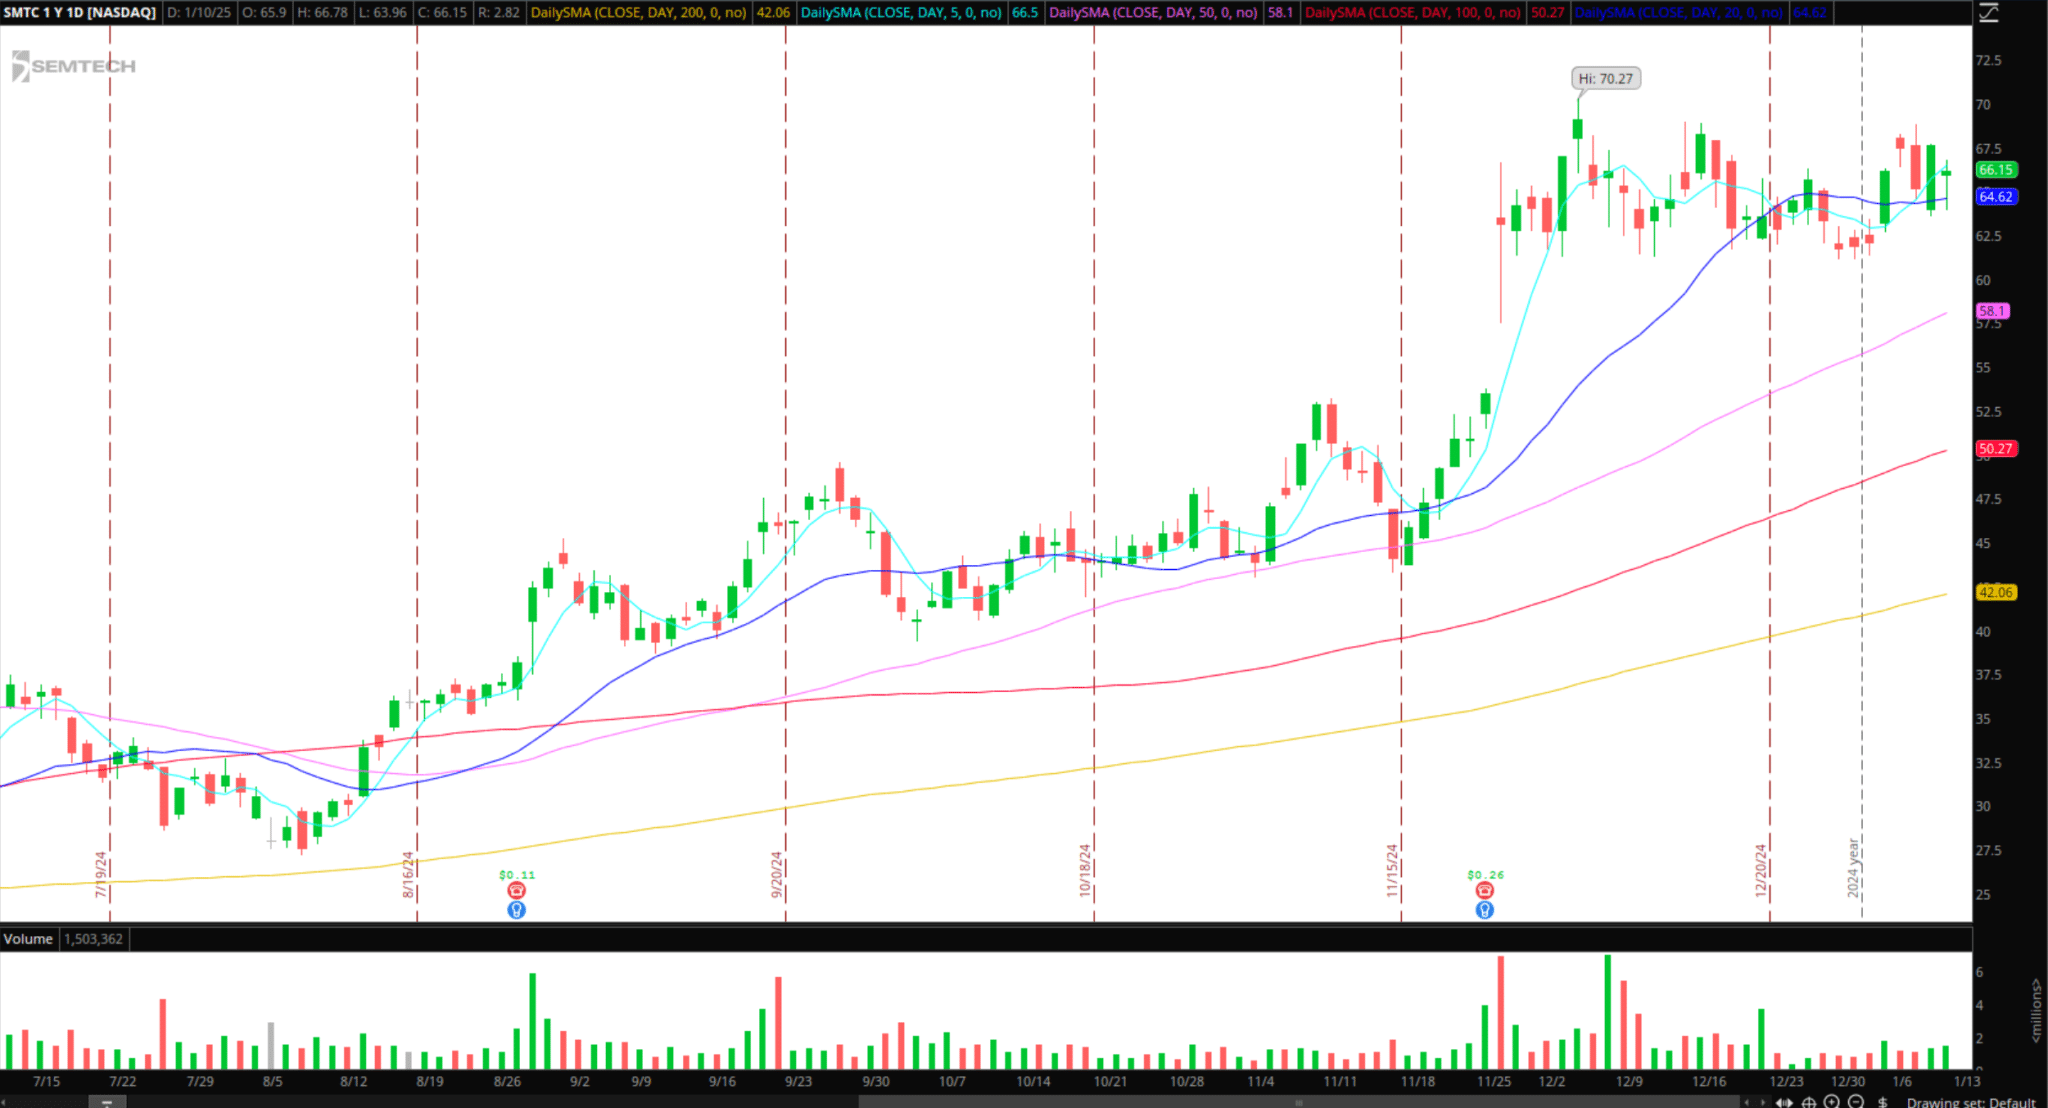This screenshot has width=2048, height=1108.
Task: Click the blue lightbulb event icon near 11/25
Action: 1485,910
